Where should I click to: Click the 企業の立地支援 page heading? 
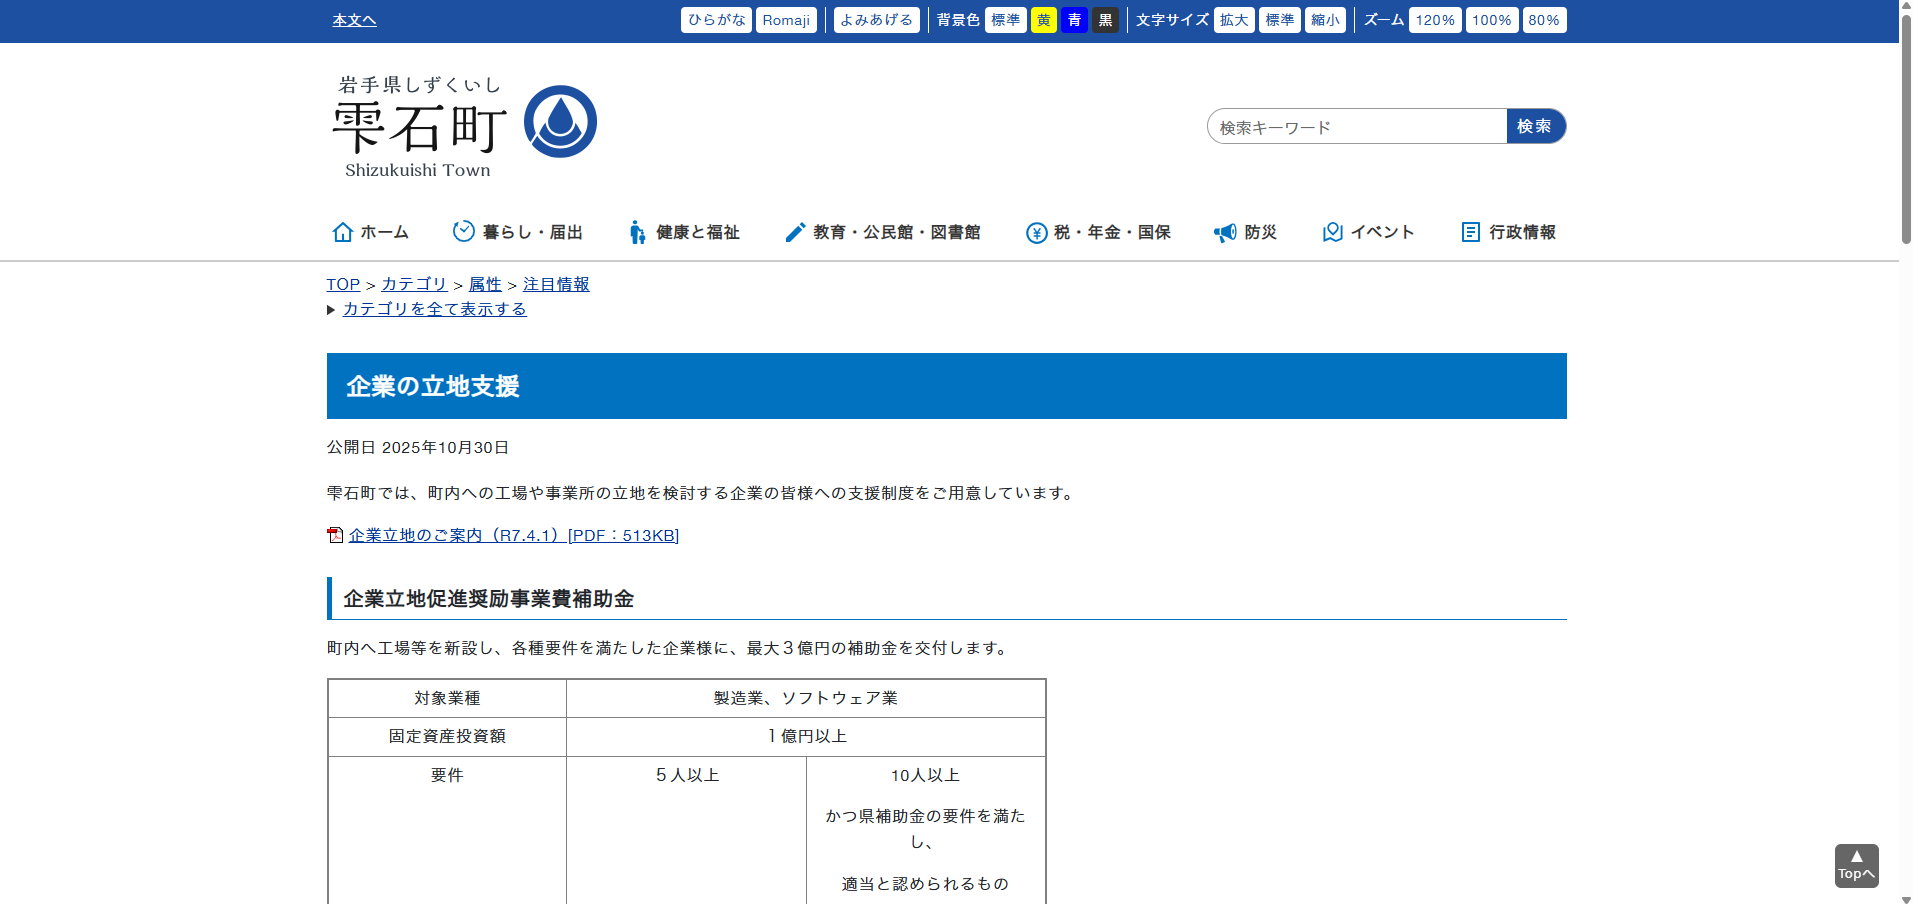(x=947, y=386)
